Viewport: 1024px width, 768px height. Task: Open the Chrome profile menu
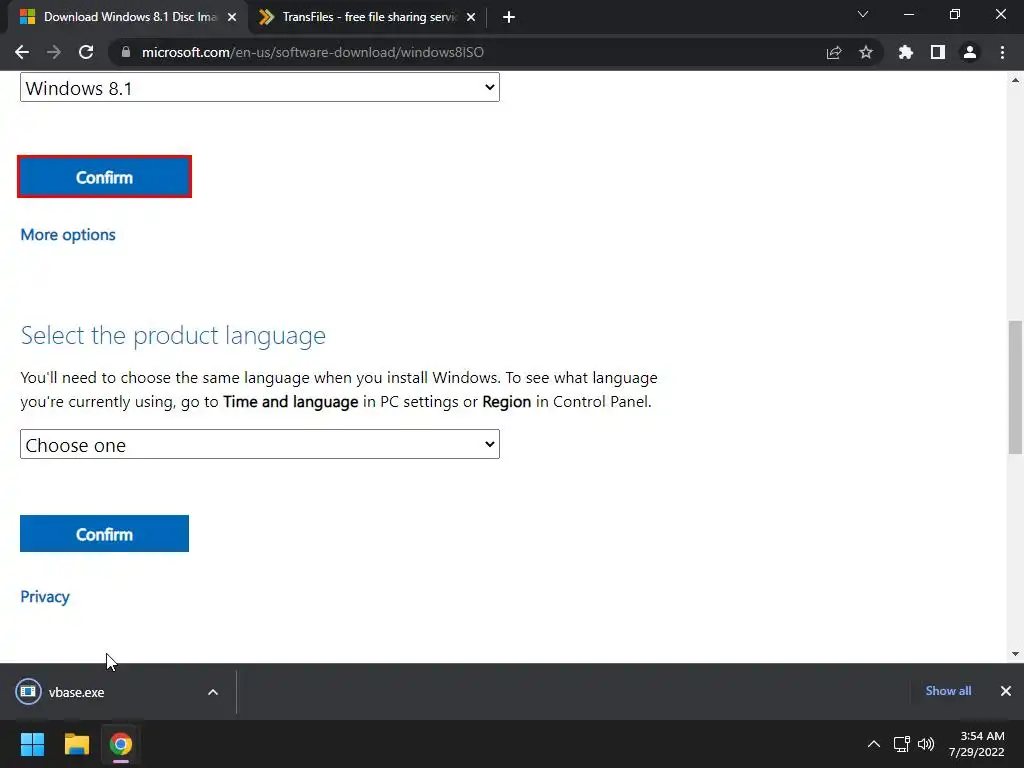pyautogui.click(x=970, y=52)
